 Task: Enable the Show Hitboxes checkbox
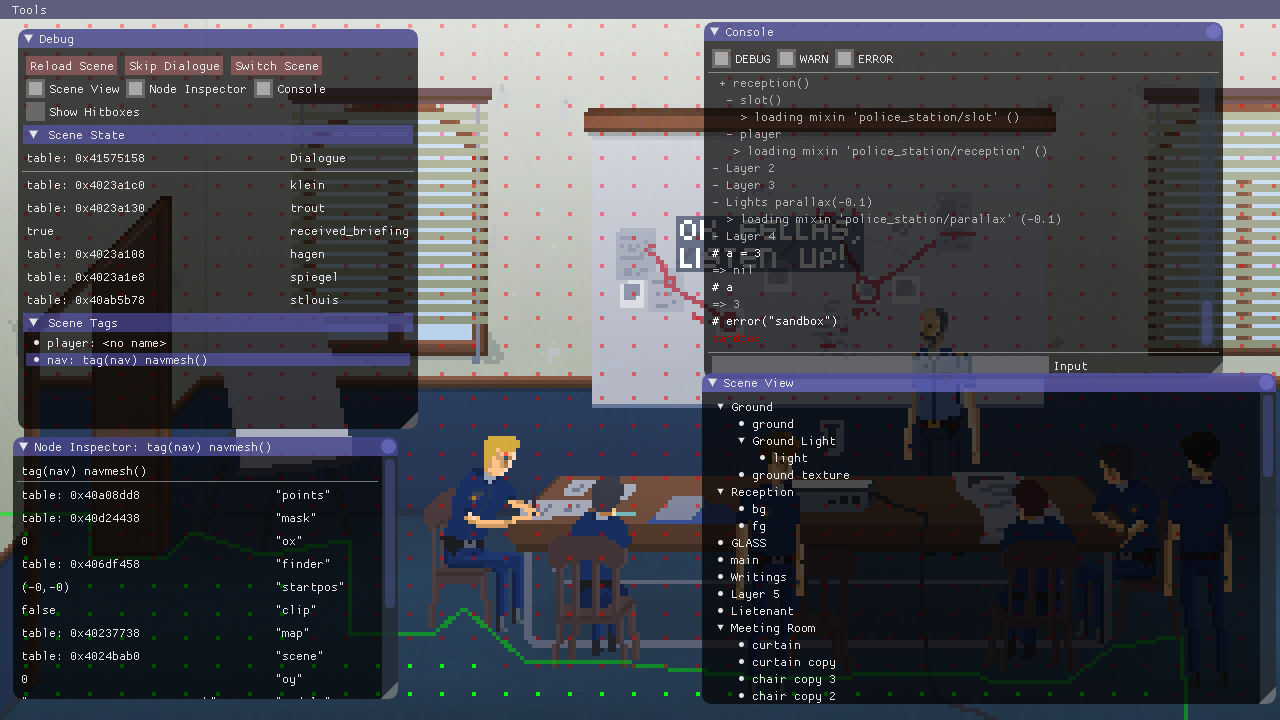[35, 112]
